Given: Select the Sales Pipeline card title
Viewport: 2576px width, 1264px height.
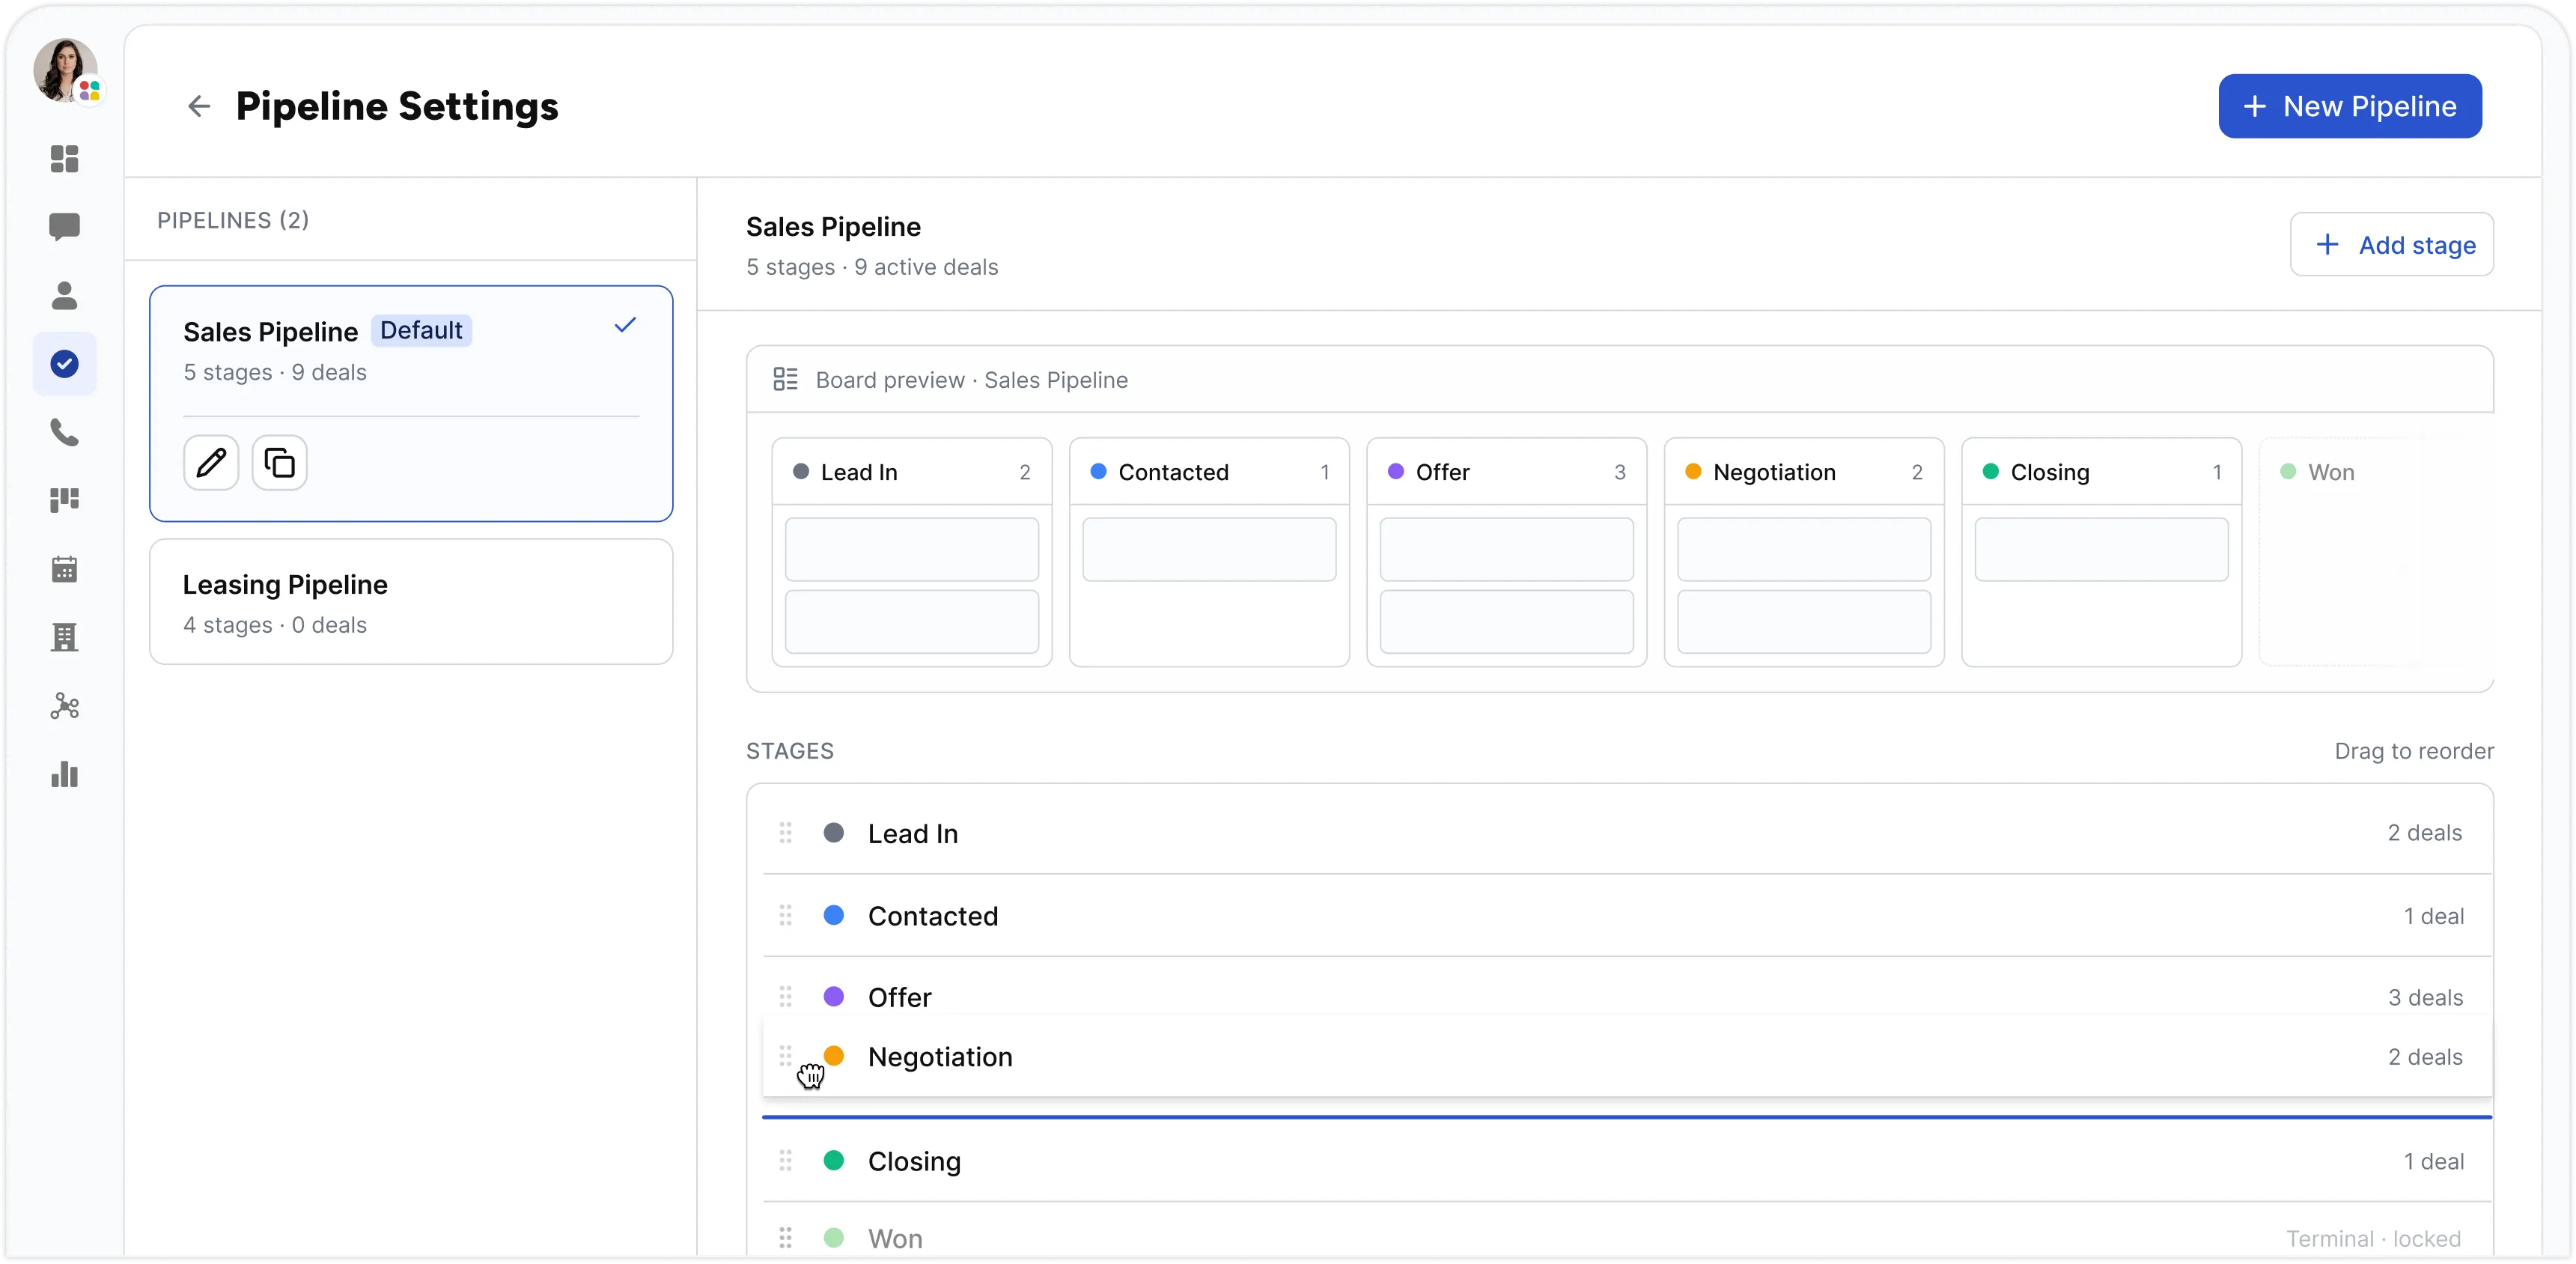Looking at the screenshot, I should (x=270, y=332).
